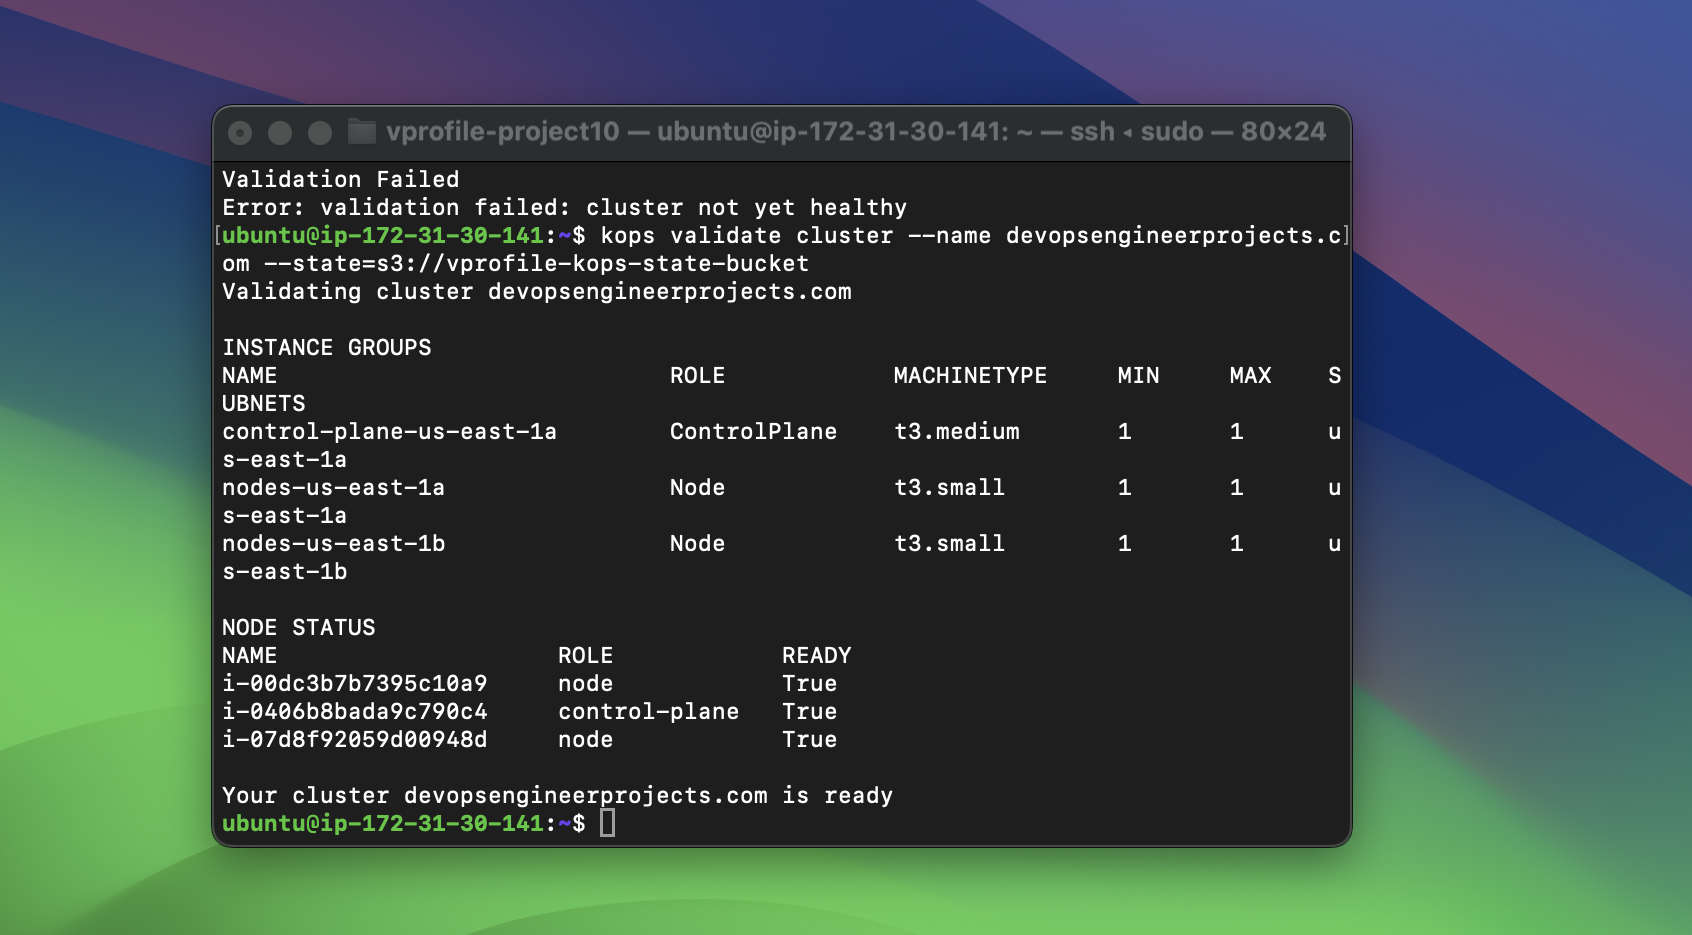Click the READY column header
1692x935 pixels.
[x=817, y=655]
